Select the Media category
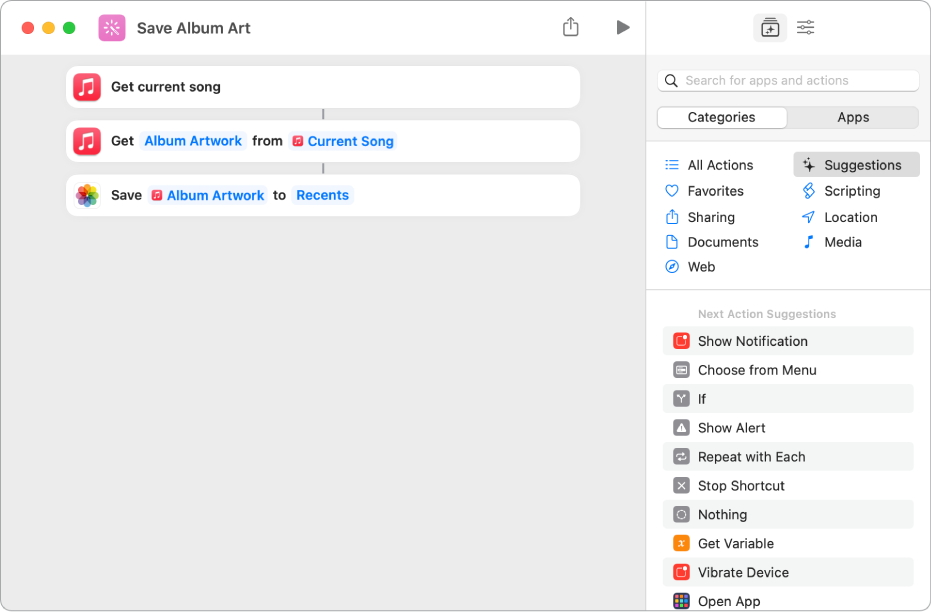This screenshot has width=932, height=612. pos(843,241)
